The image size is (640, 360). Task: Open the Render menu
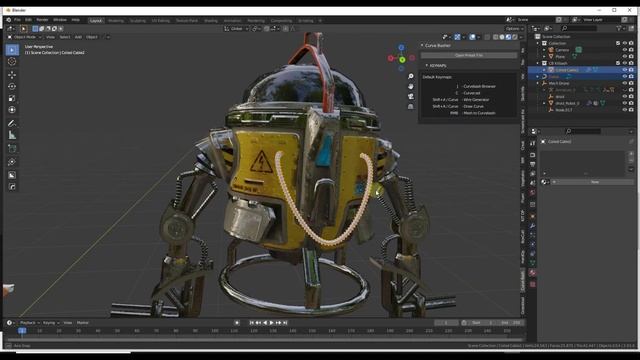point(42,20)
